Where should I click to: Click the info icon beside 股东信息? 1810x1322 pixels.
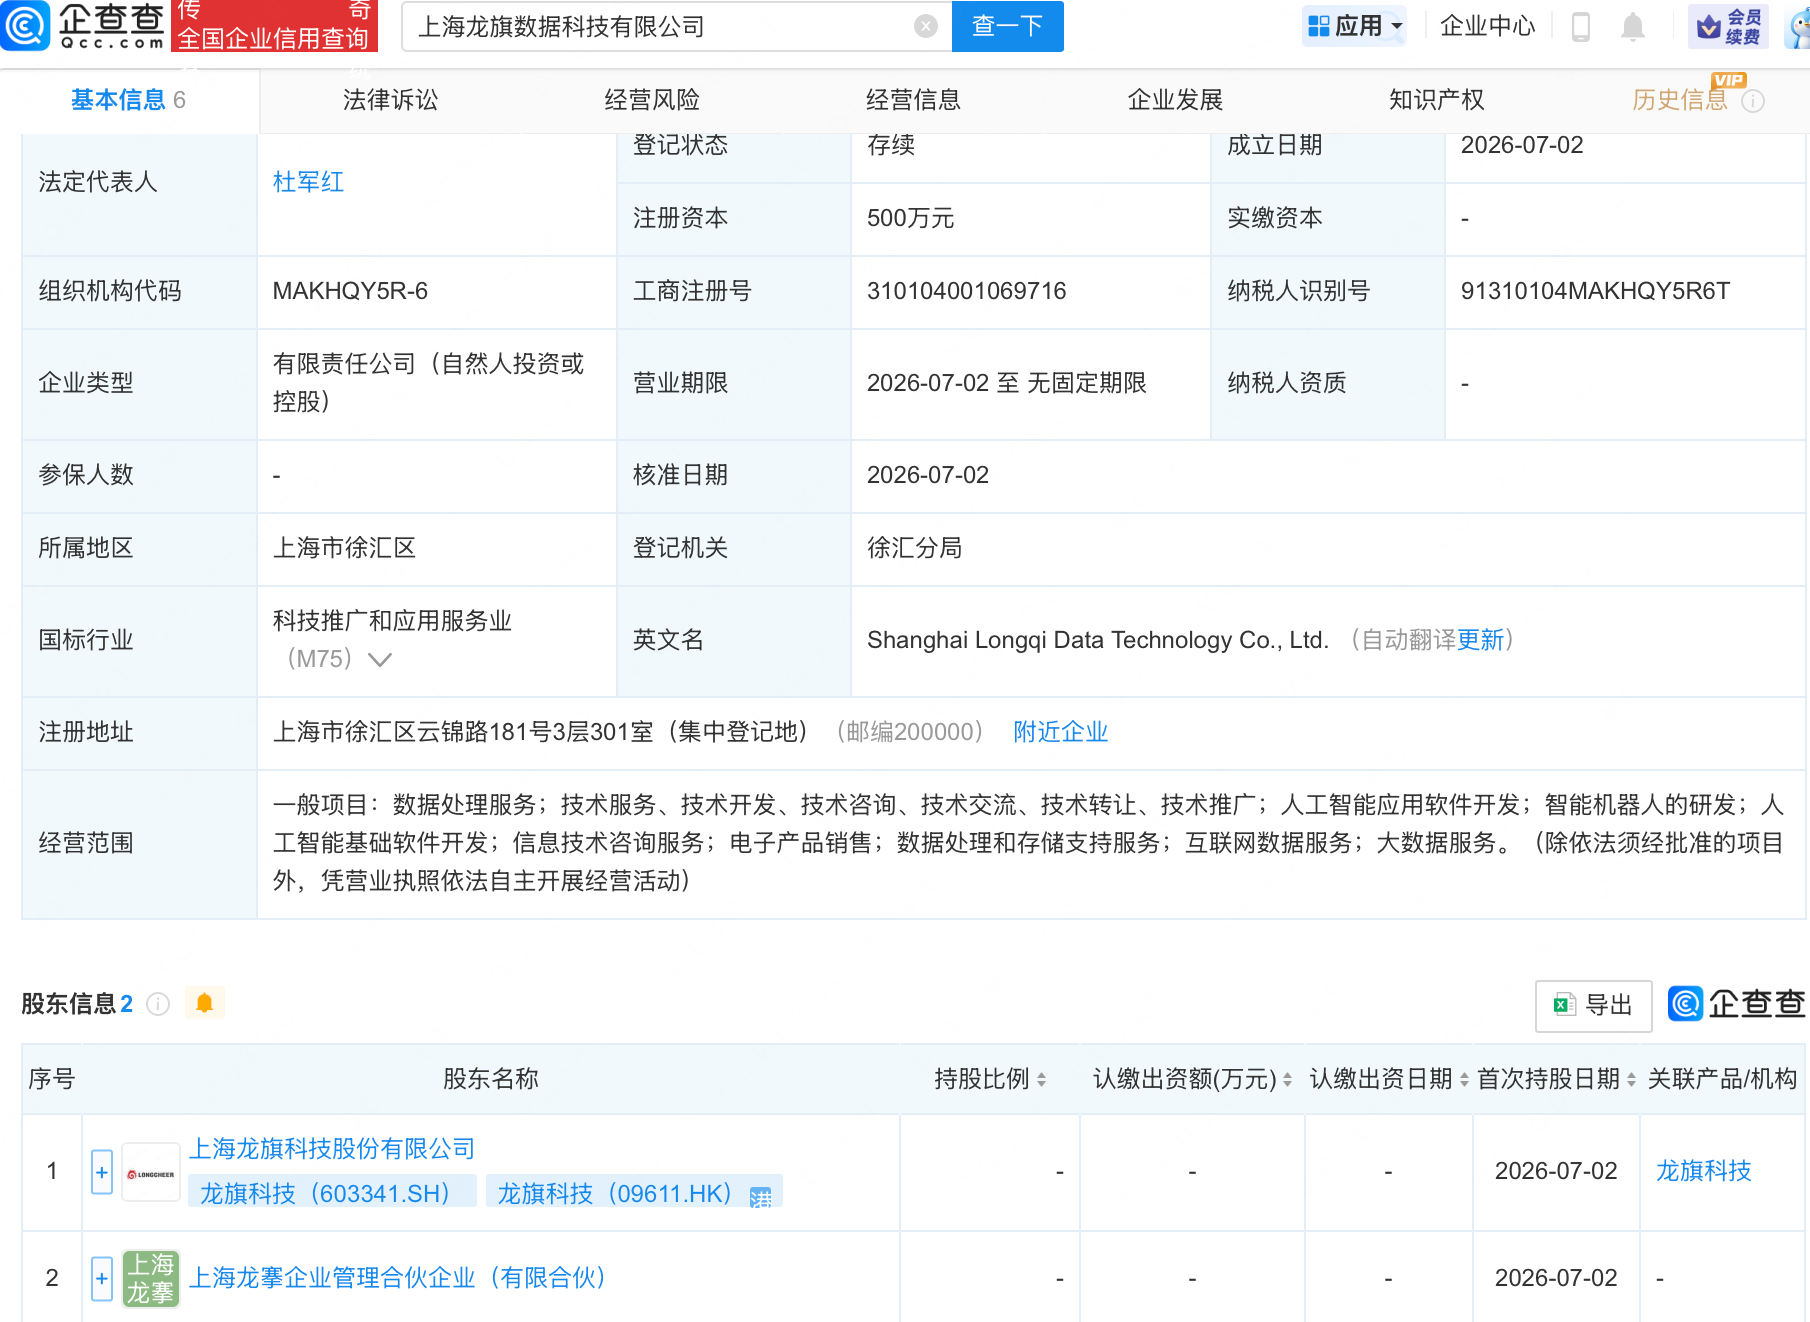coord(158,1004)
